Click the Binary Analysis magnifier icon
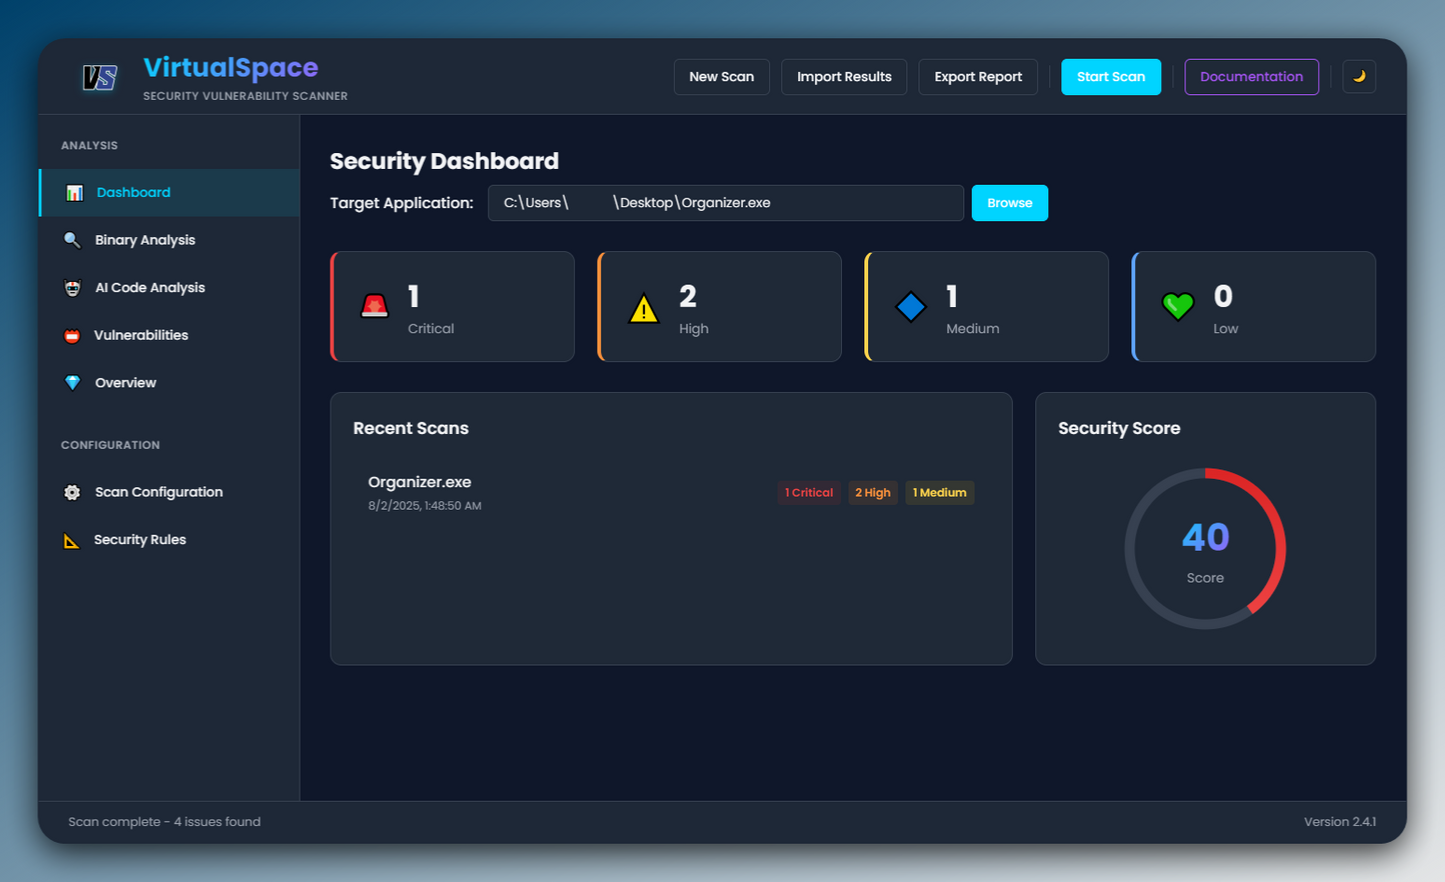The image size is (1445, 882). coord(72,240)
